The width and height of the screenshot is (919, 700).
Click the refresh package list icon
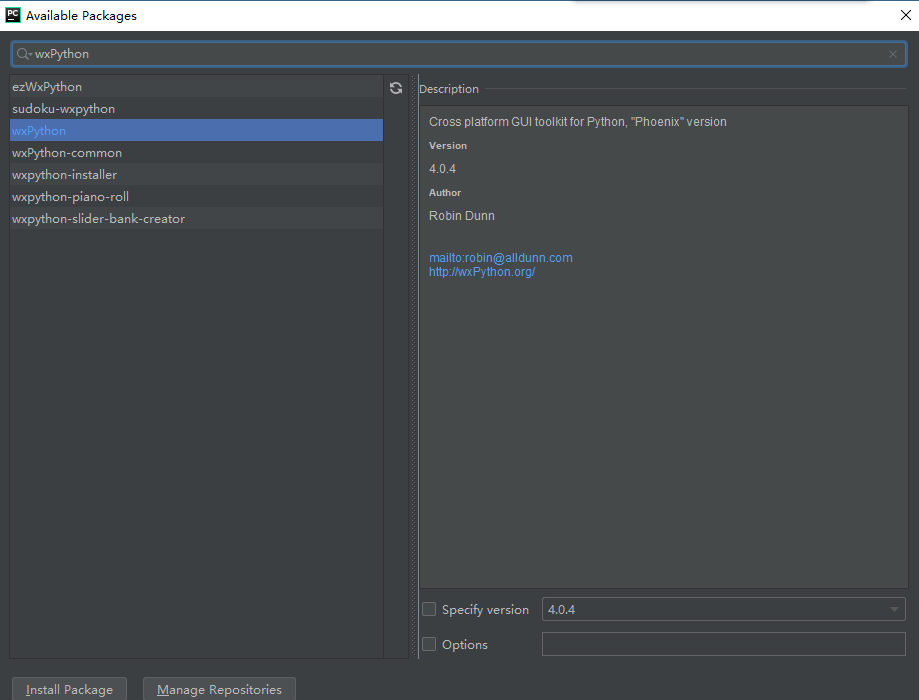[396, 88]
